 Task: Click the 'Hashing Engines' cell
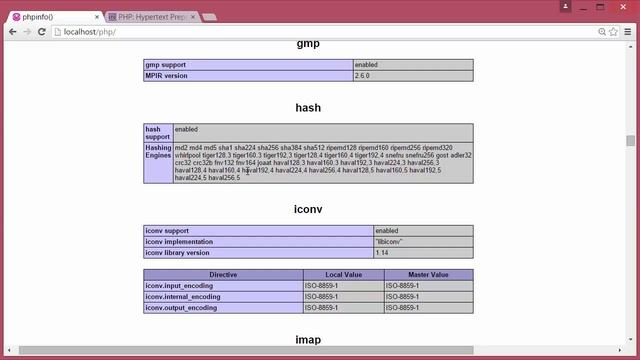[x=158, y=163]
